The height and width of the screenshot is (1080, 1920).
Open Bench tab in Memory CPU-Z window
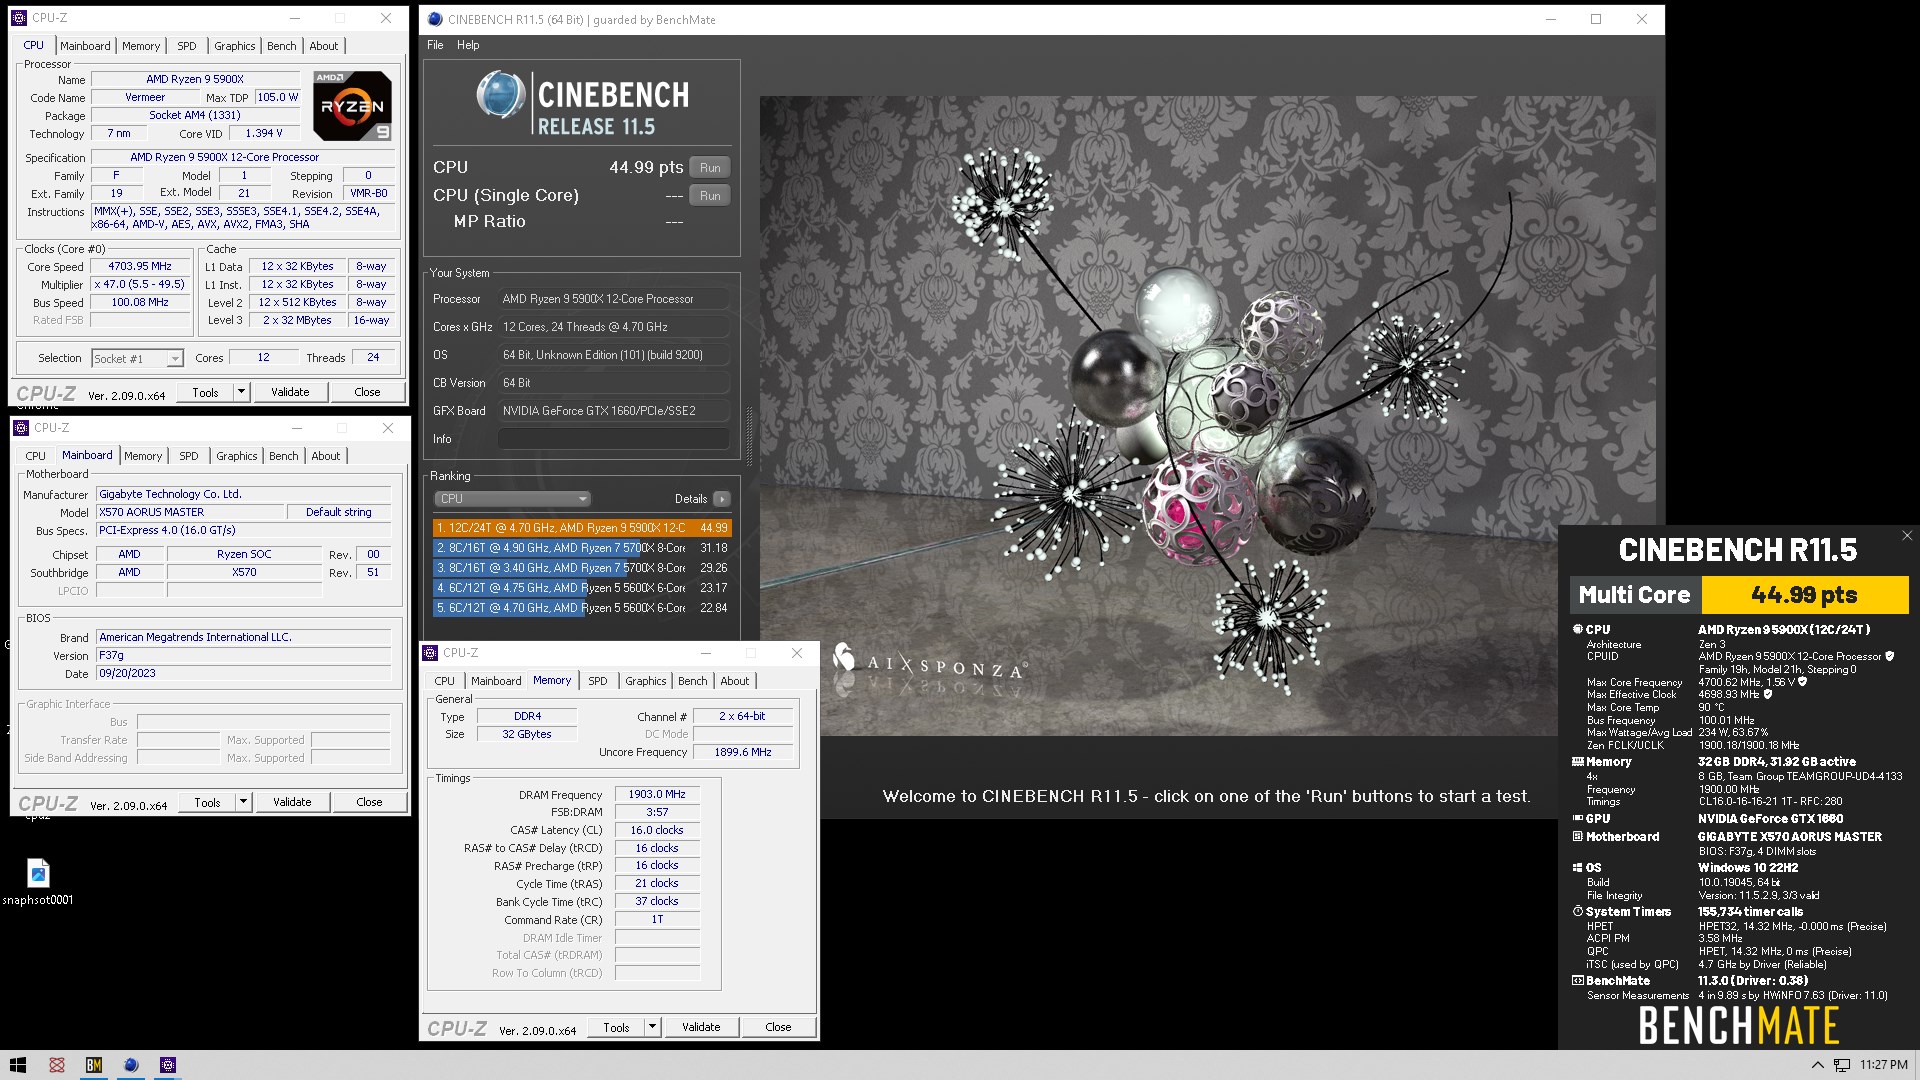click(x=693, y=681)
